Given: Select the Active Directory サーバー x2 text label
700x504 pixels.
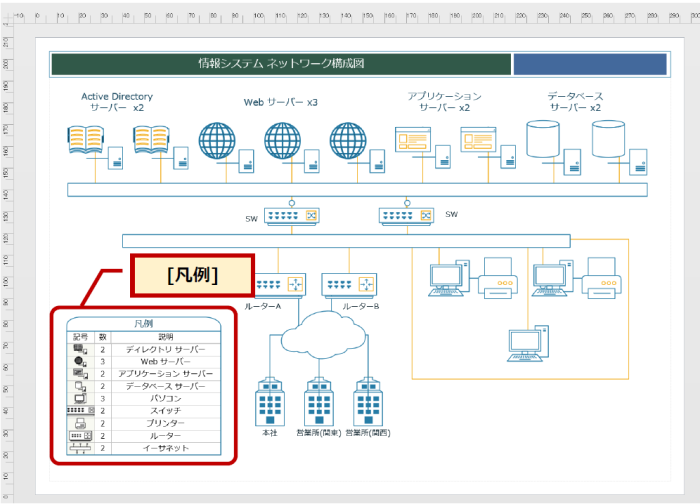Looking at the screenshot, I should coord(117,102).
